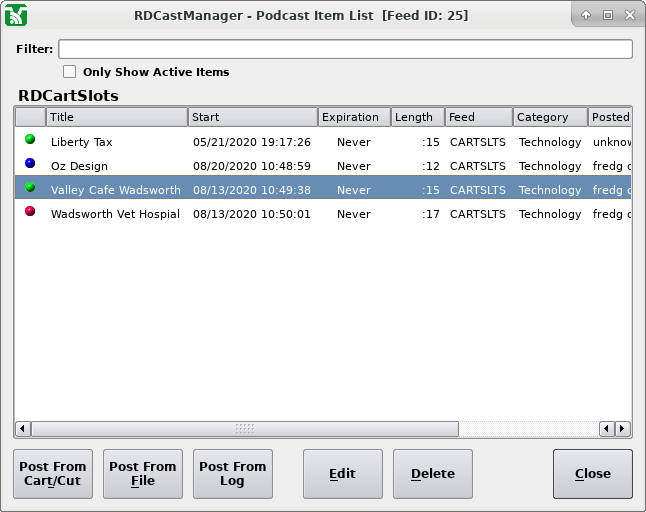The image size is (646, 512).
Task: Close the window using the title bar X
Action: click(630, 15)
